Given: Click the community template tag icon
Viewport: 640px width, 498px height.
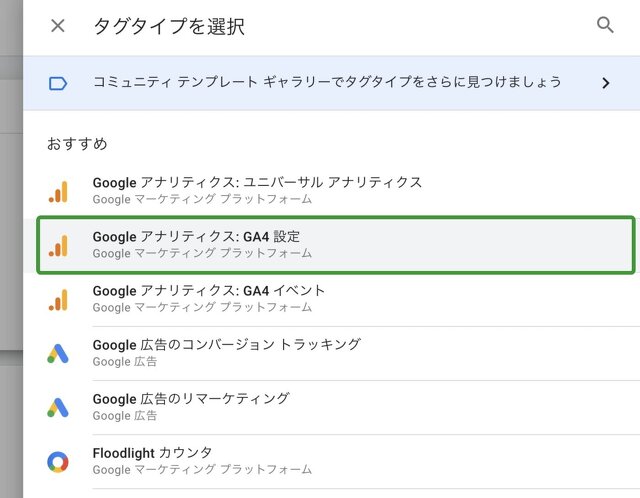Looking at the screenshot, I should [58, 83].
